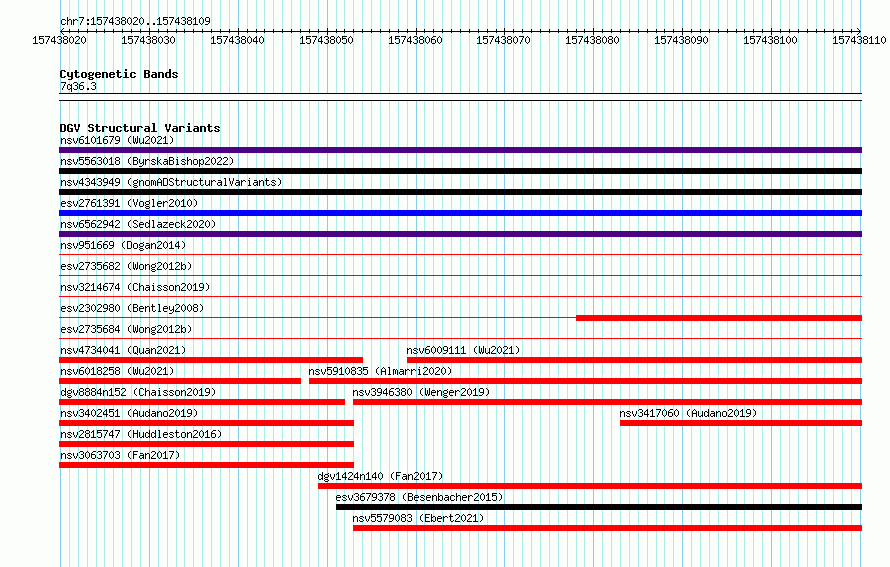The image size is (890, 567).
Task: Click the purple bar for nsv6562942
Action: [460, 234]
